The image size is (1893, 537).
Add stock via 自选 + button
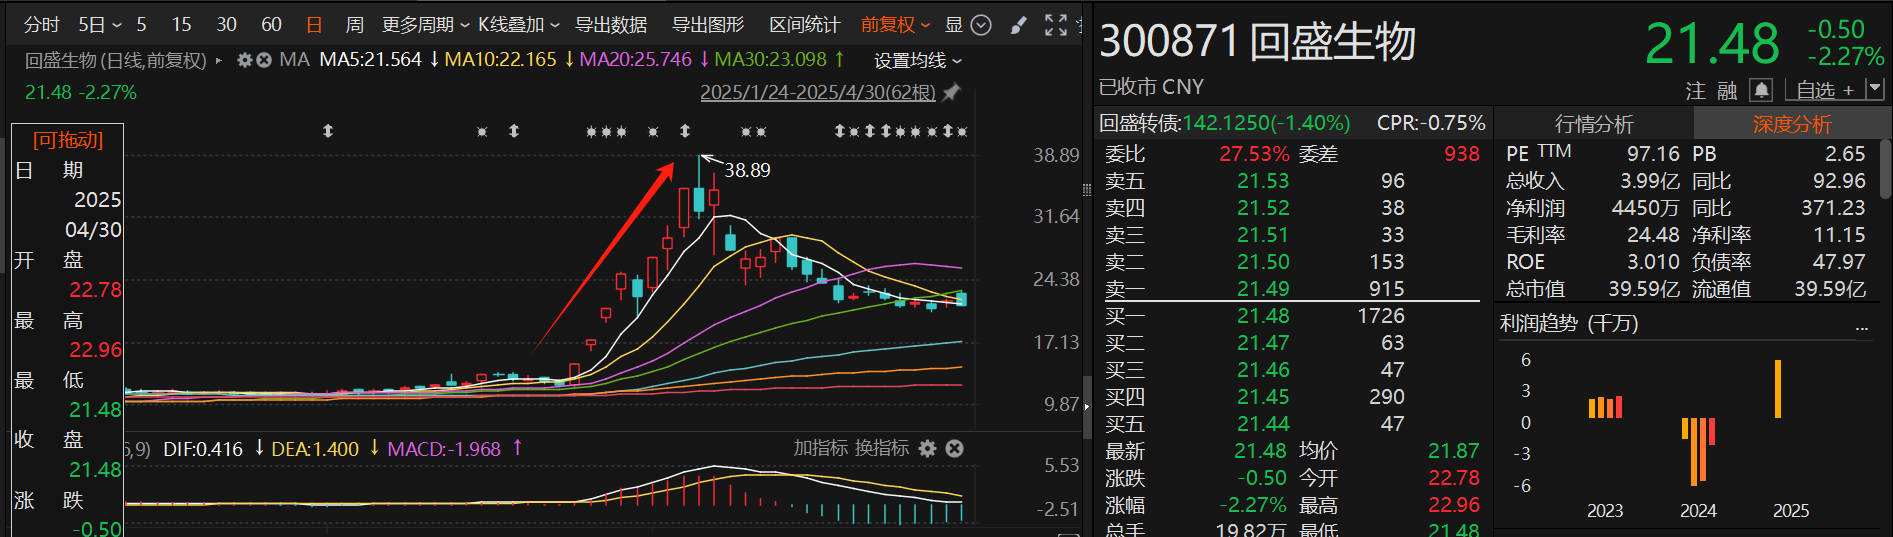pos(1825,90)
